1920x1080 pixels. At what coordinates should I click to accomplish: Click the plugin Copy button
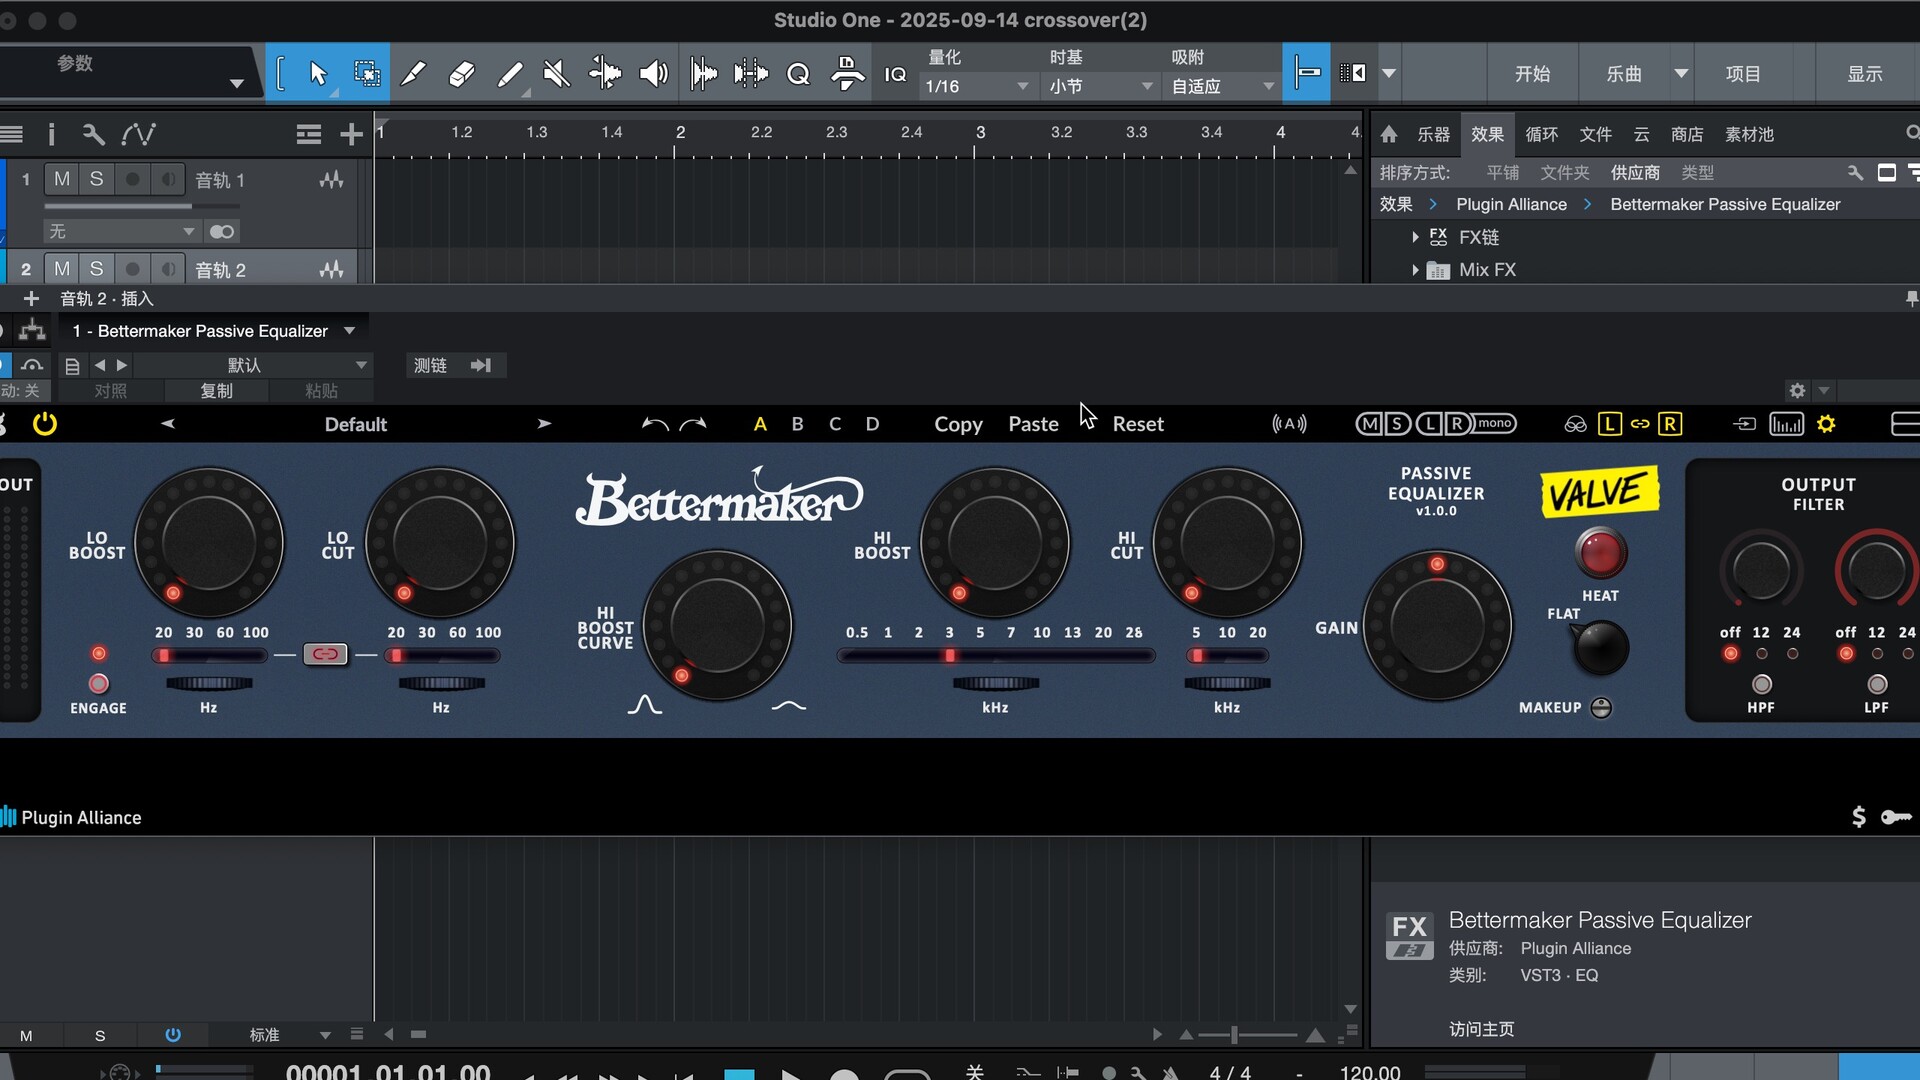(958, 424)
